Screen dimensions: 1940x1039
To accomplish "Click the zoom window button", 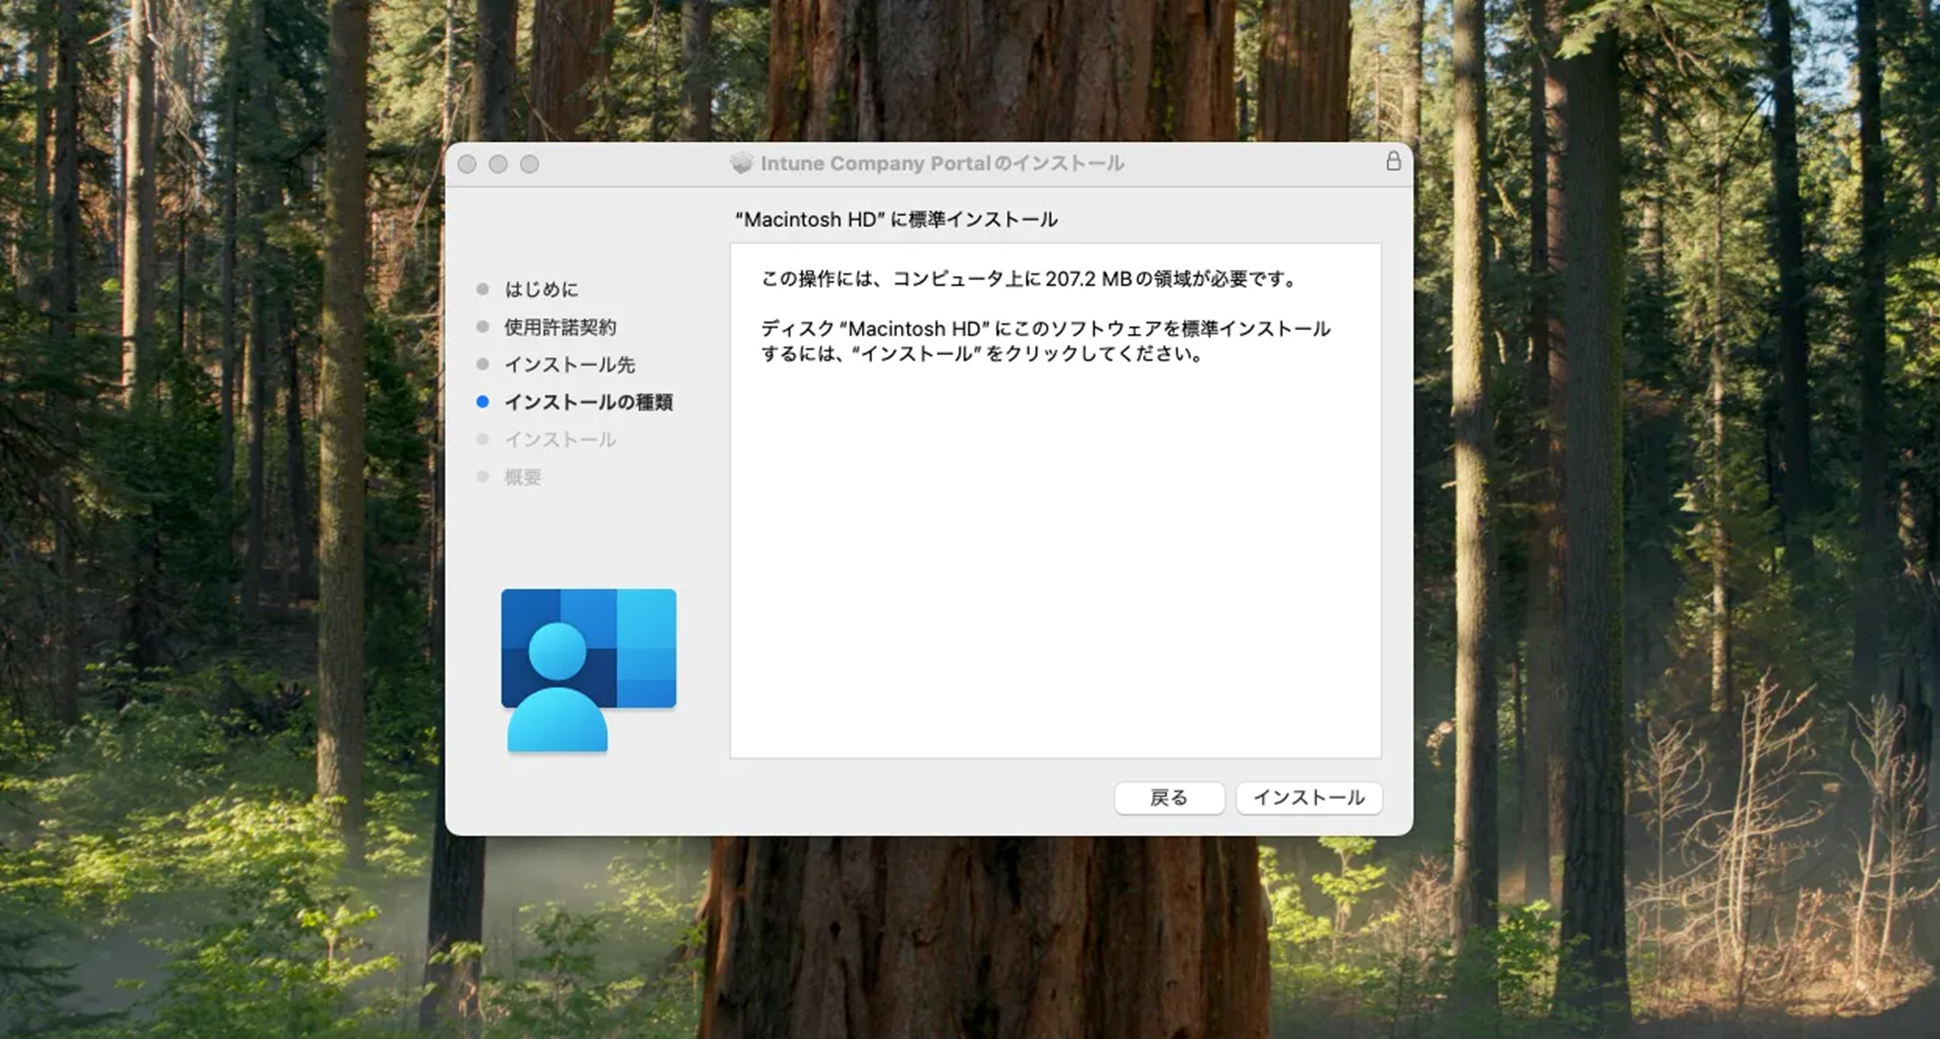I will [529, 164].
